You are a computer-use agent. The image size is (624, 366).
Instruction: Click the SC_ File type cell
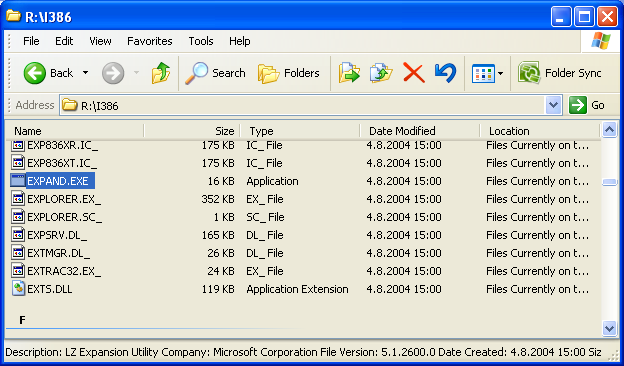265,217
